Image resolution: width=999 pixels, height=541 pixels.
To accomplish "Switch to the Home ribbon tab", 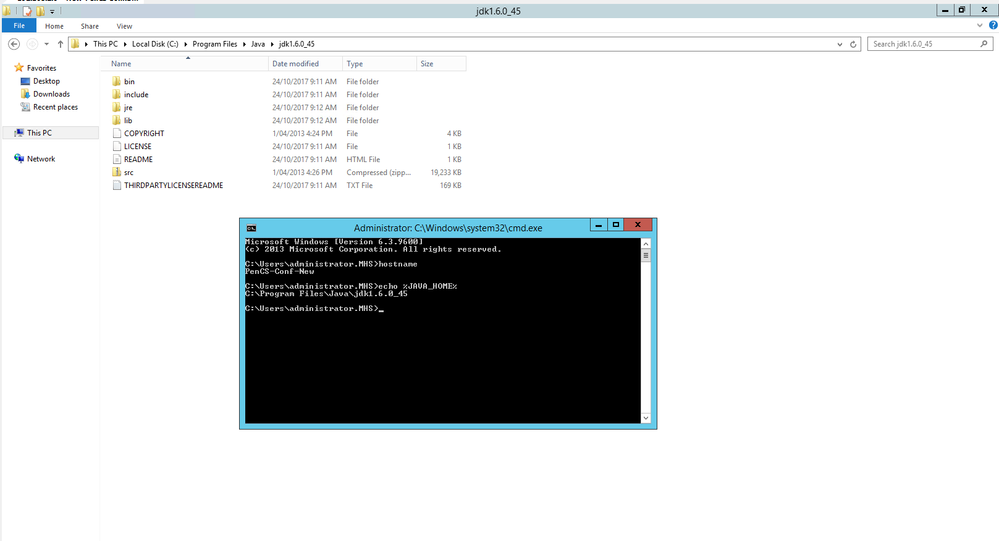I will coord(54,26).
